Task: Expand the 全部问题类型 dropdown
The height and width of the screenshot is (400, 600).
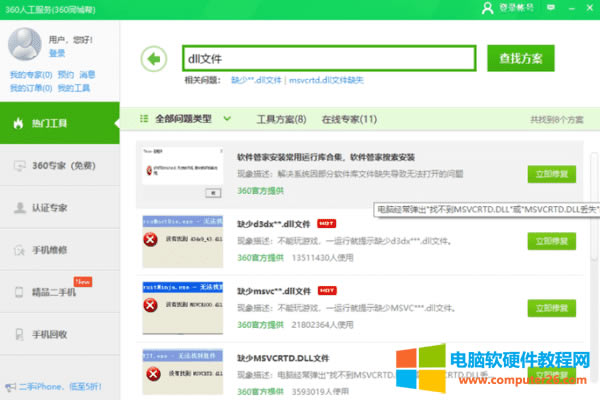Action: pos(227,119)
